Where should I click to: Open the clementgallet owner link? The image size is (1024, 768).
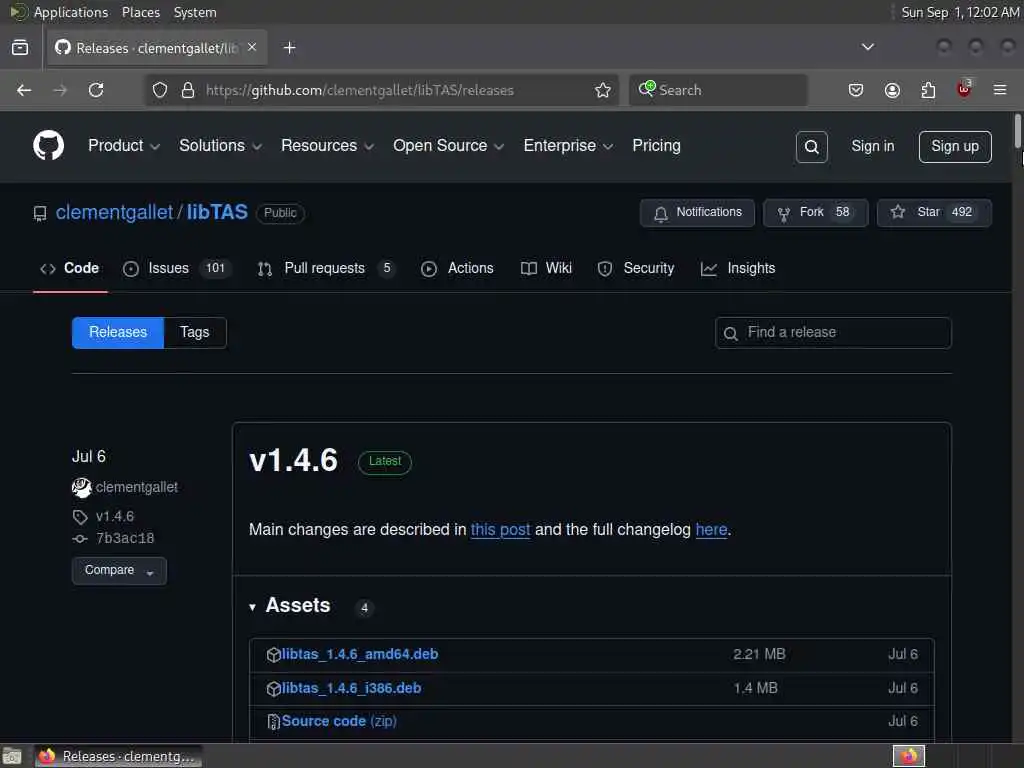pyautogui.click(x=114, y=212)
